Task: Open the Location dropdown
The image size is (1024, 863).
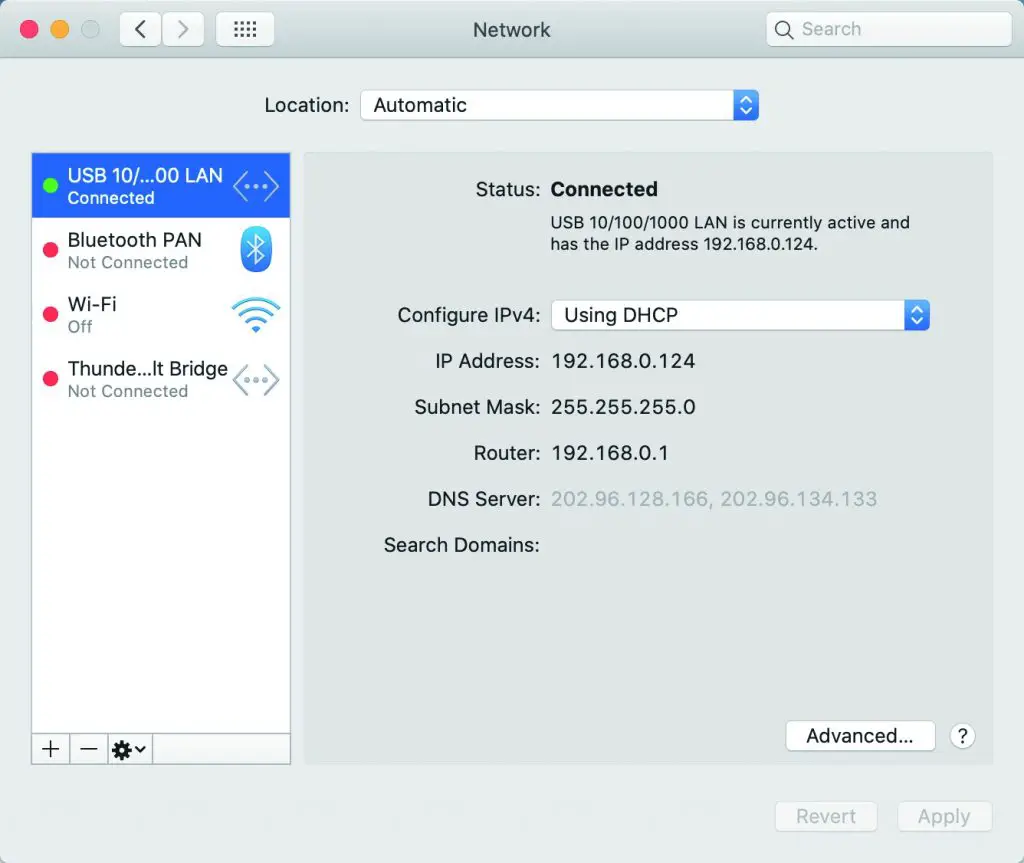Action: 560,105
